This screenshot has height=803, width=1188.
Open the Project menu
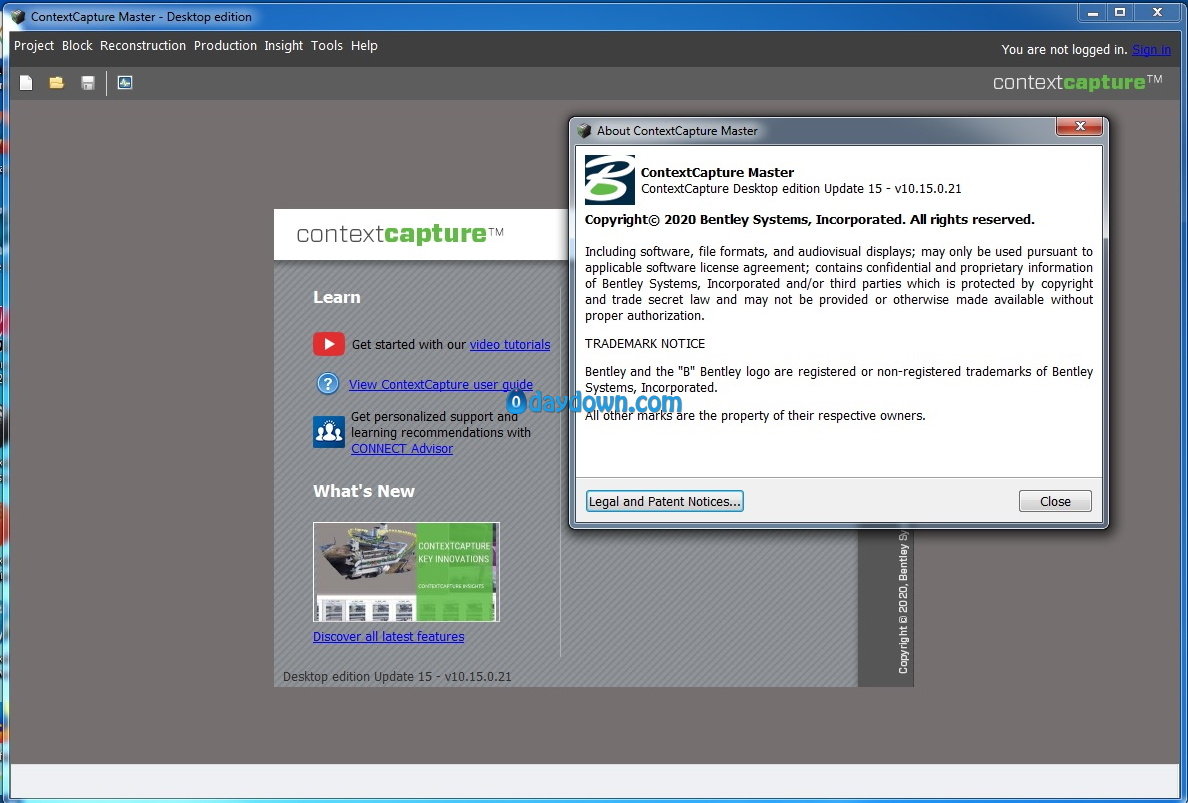pyautogui.click(x=34, y=45)
